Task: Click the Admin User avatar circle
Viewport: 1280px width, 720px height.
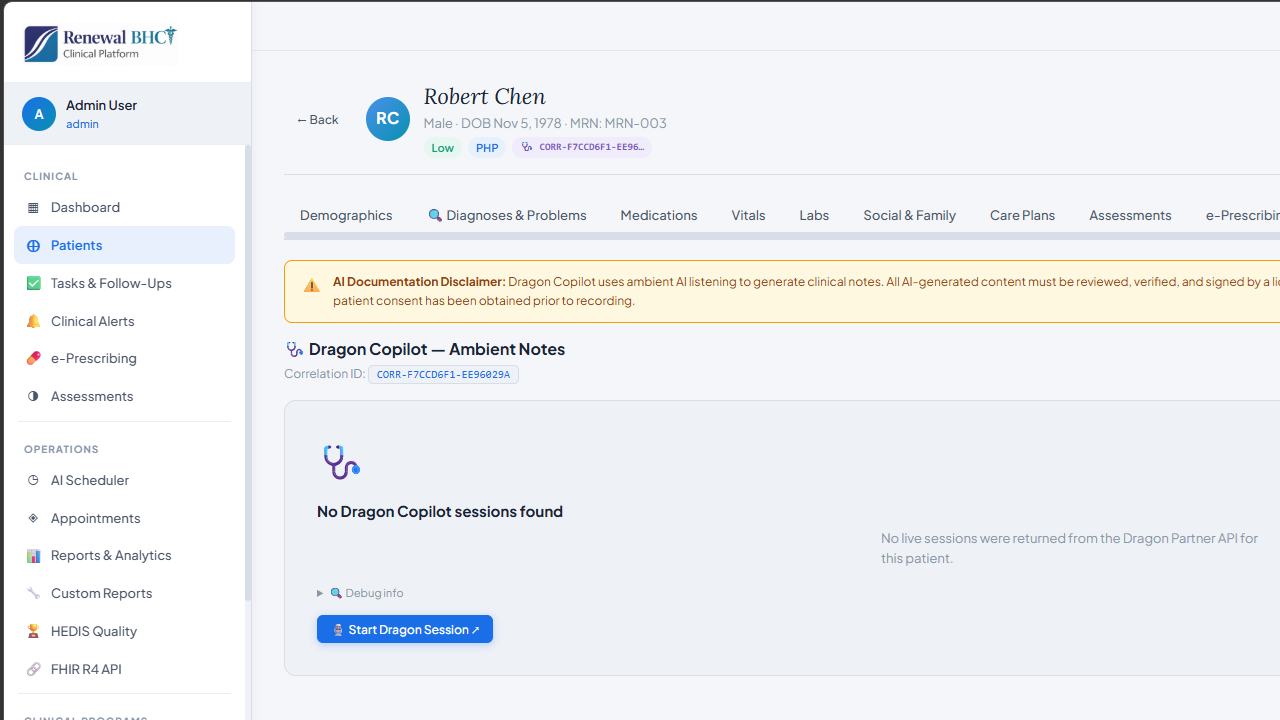Action: [x=39, y=114]
